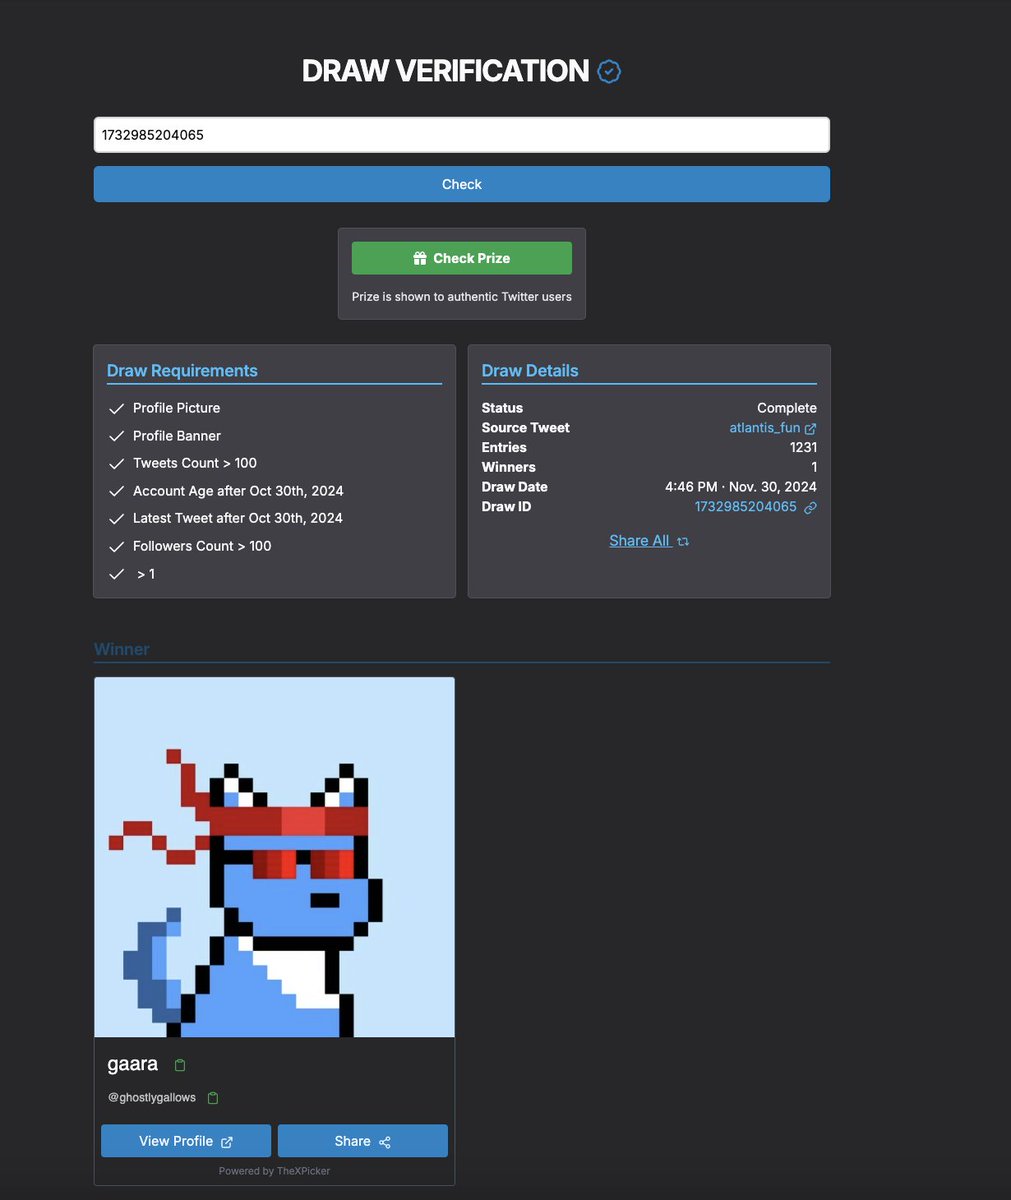The width and height of the screenshot is (1011, 1200).
Task: Click the verified badge icon beside Draw Verification
Action: point(609,71)
